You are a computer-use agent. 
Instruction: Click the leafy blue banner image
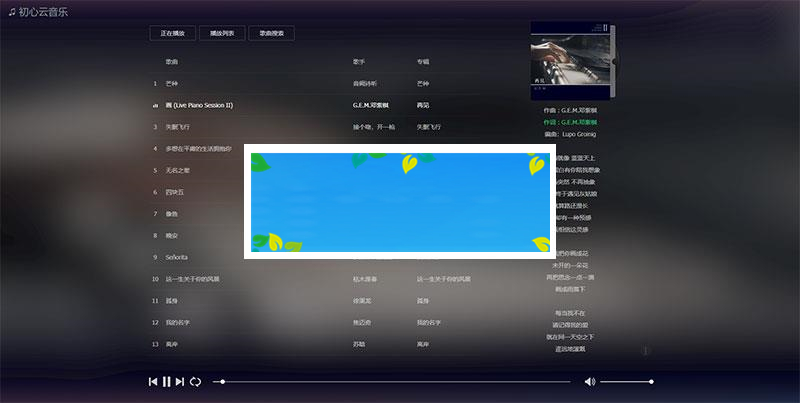[400, 202]
